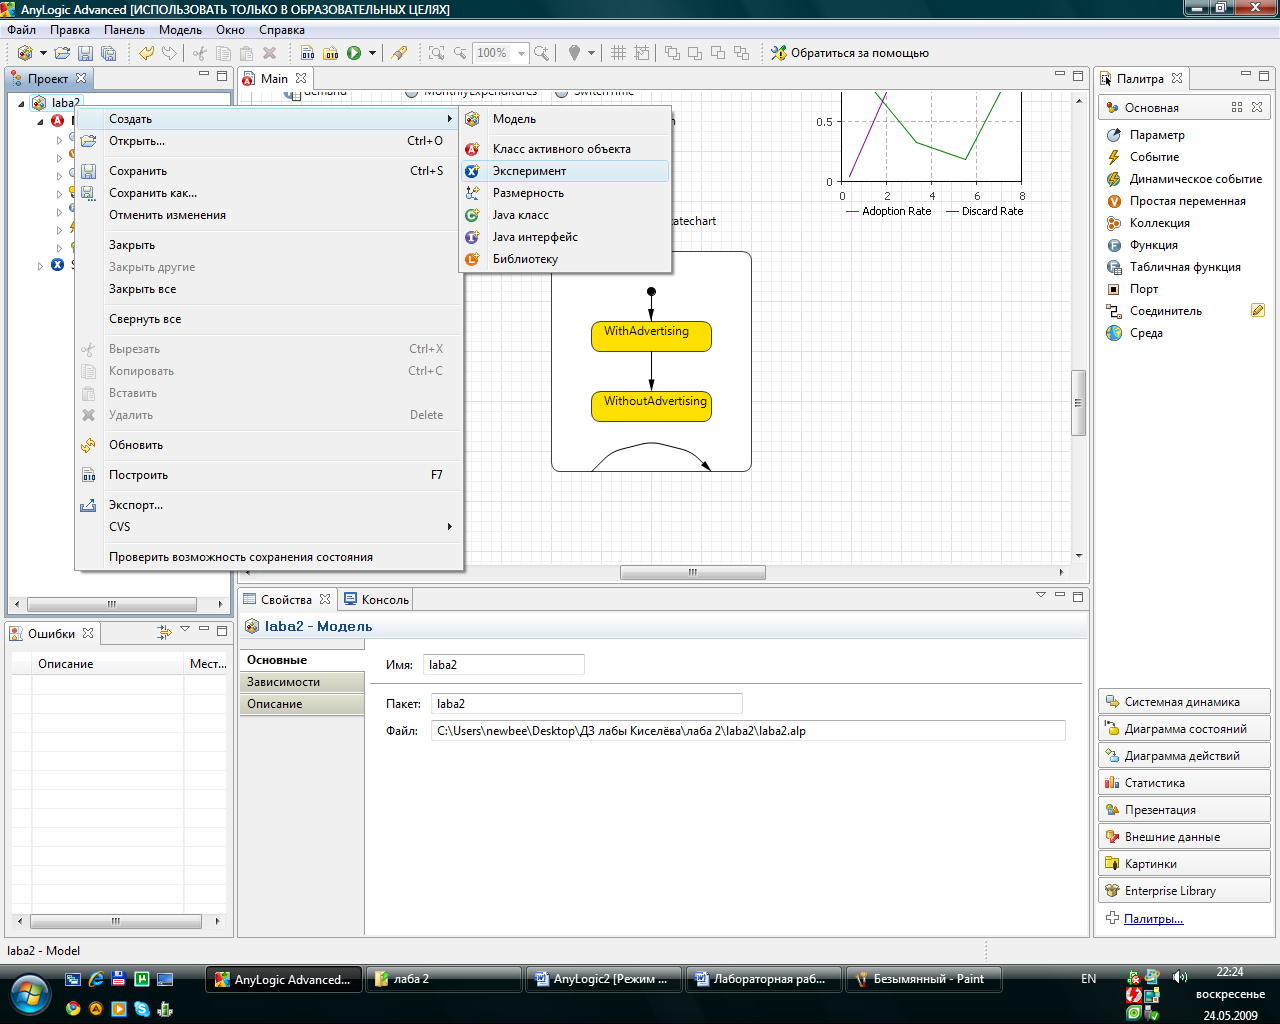The height and width of the screenshot is (1024, 1280).
Task: Click the Save All icon in toolbar
Action: tap(108, 53)
